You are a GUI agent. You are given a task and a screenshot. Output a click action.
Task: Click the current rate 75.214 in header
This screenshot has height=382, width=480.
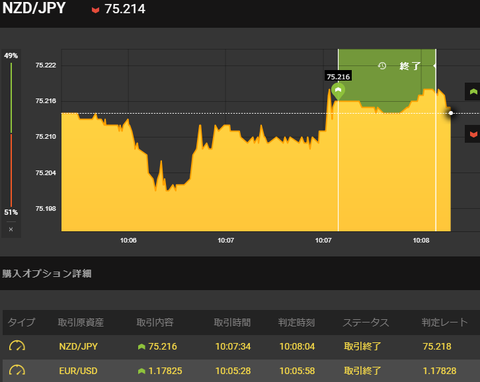click(x=125, y=9)
